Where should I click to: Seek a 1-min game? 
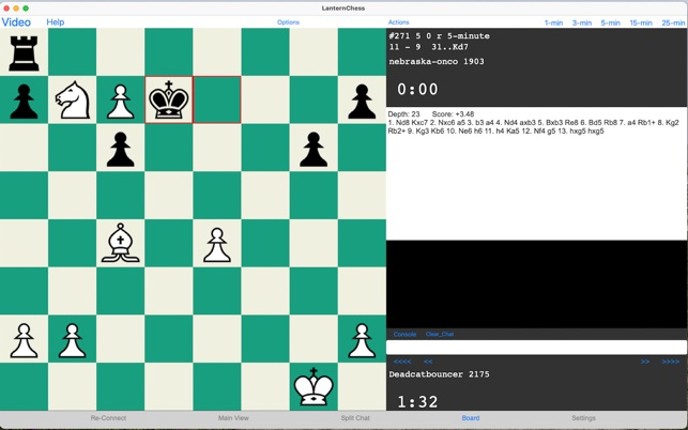click(x=554, y=23)
